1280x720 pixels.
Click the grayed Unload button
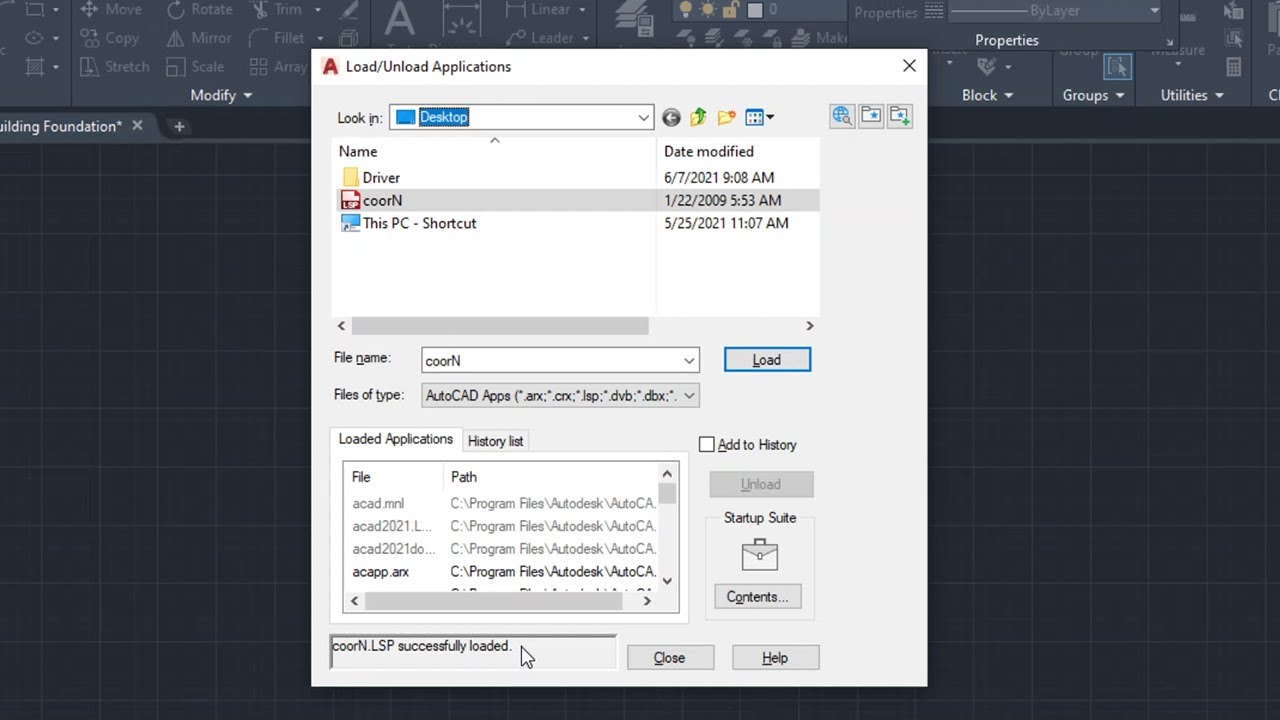pyautogui.click(x=761, y=485)
